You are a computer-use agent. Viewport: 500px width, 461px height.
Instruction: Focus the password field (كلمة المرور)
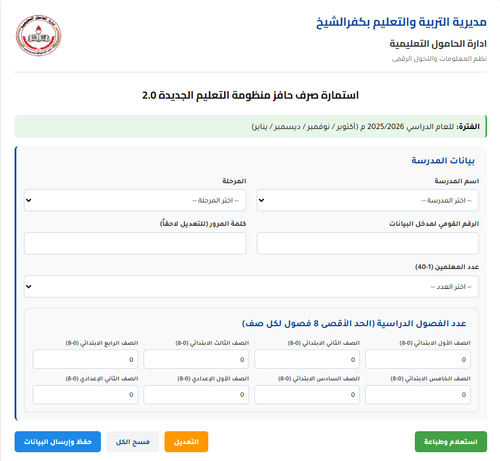tap(135, 243)
